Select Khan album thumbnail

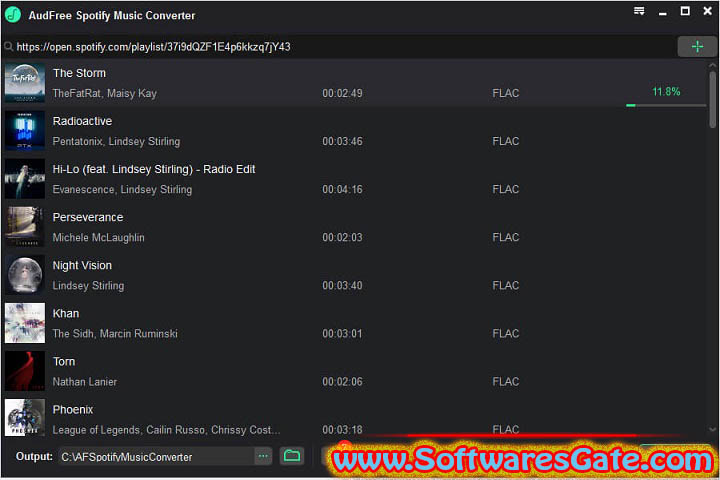[25, 323]
